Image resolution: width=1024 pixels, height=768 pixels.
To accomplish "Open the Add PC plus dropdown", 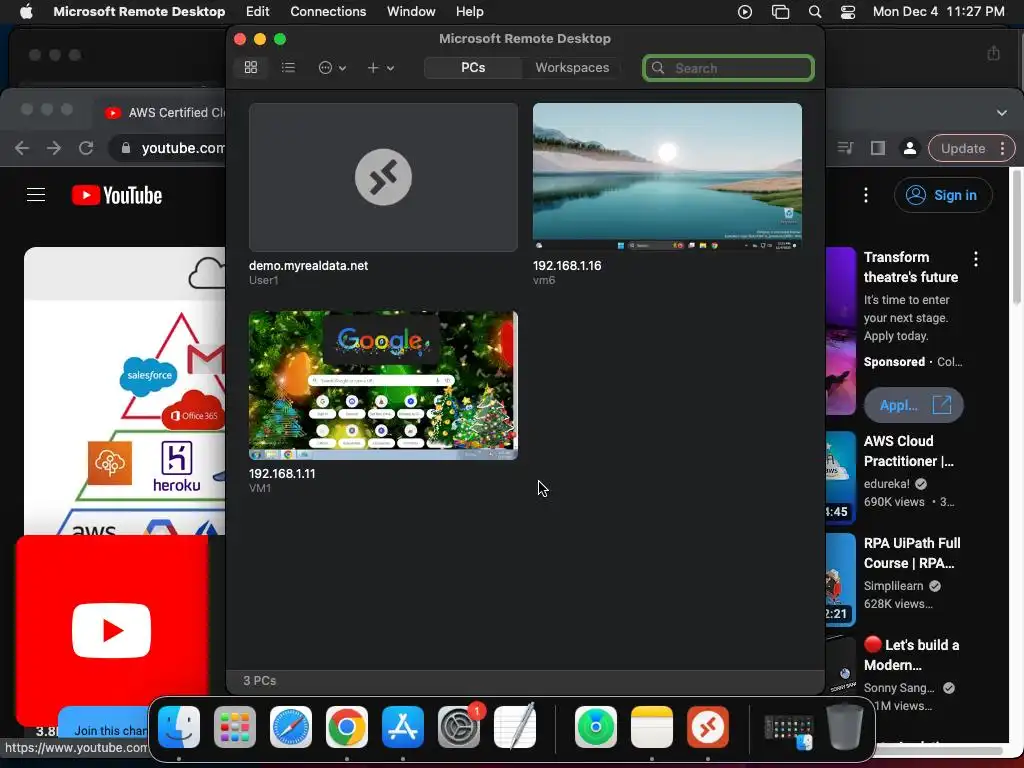I will pyautogui.click(x=380, y=67).
